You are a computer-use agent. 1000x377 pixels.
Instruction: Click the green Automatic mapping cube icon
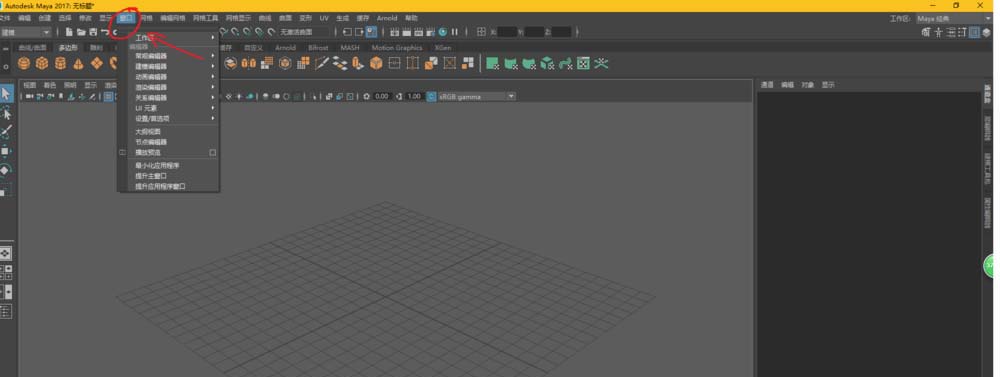coord(547,63)
